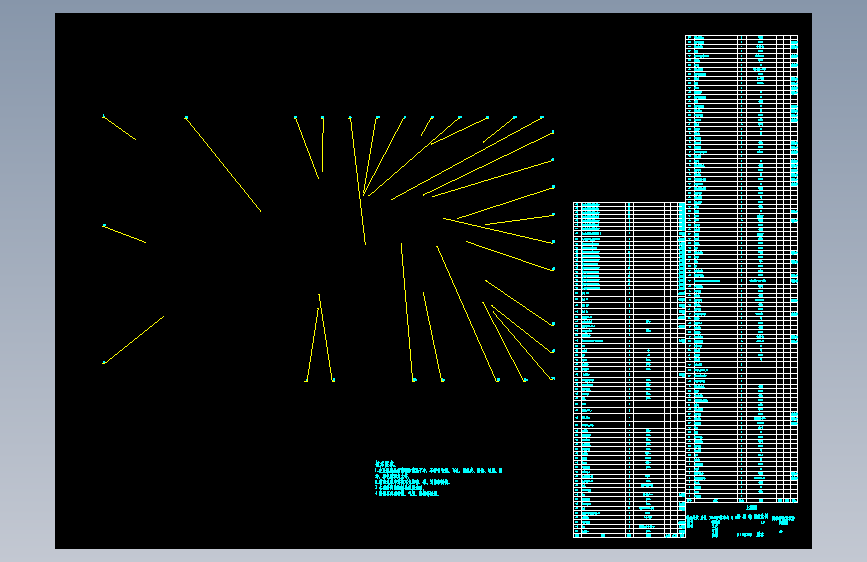Click the cyan technical notes text block
This screenshot has width=867, height=562.
click(438, 479)
